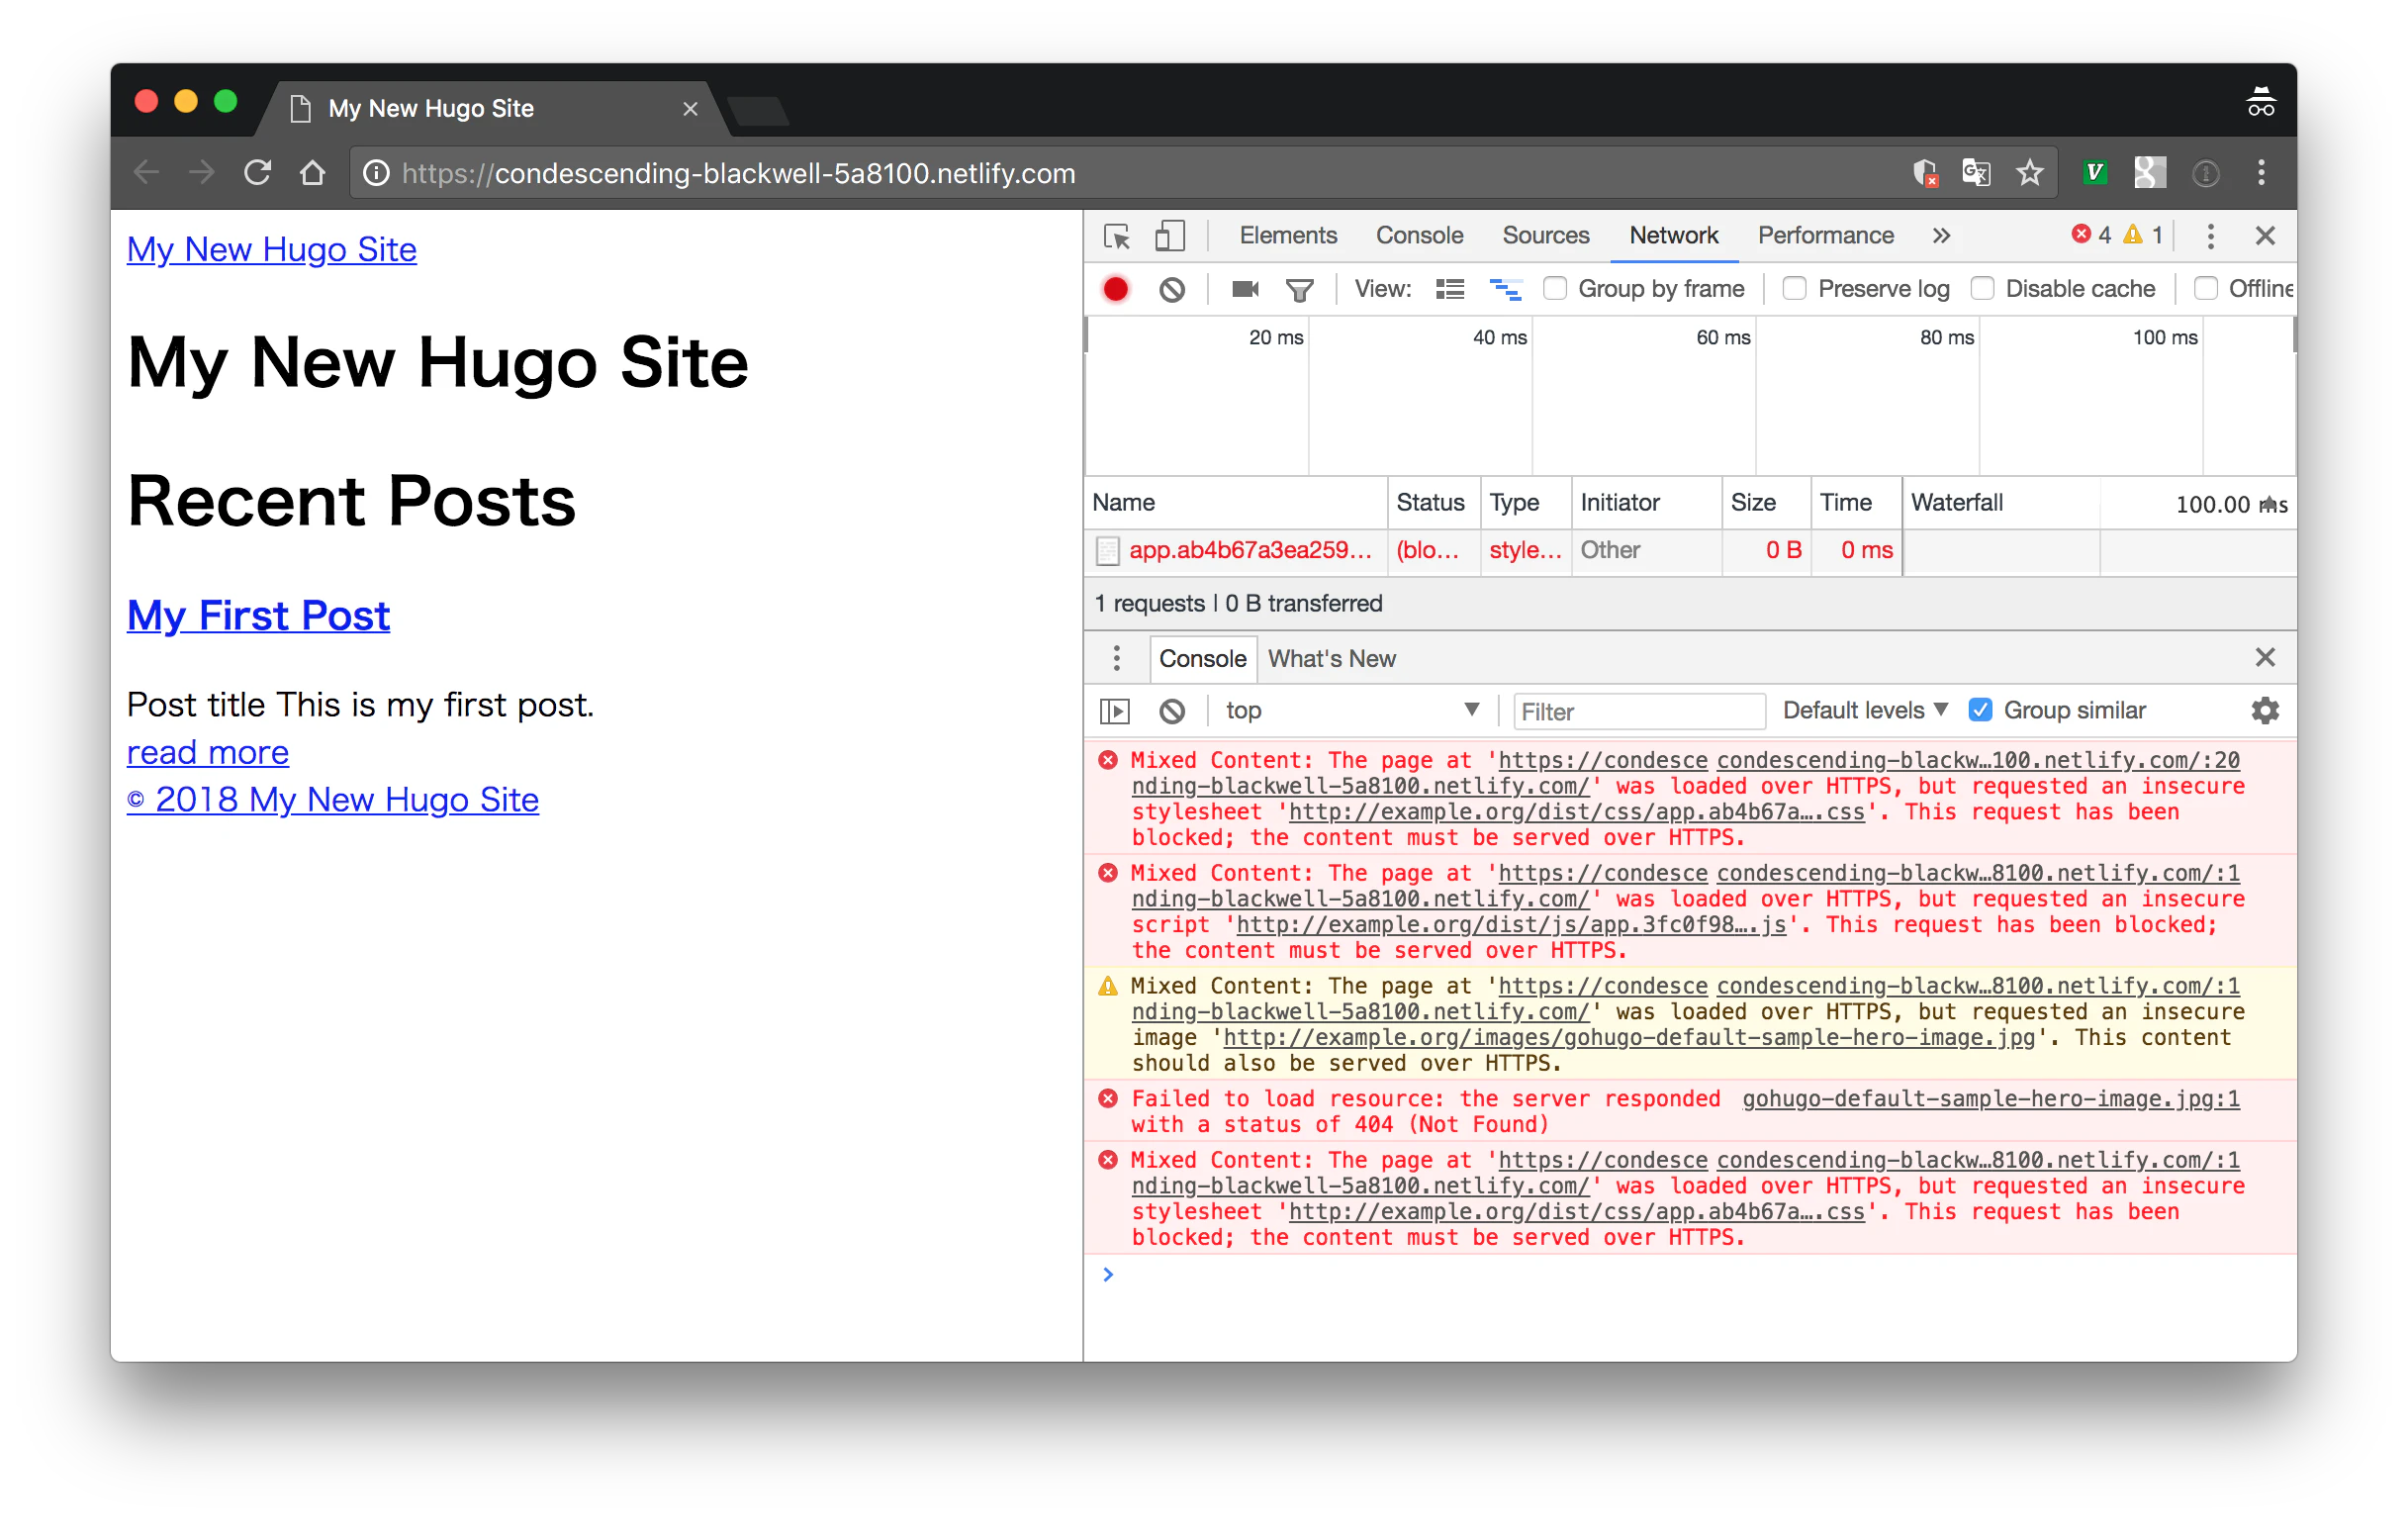Show the console sidebar icon
This screenshot has height=1520, width=2408.
tap(1115, 711)
